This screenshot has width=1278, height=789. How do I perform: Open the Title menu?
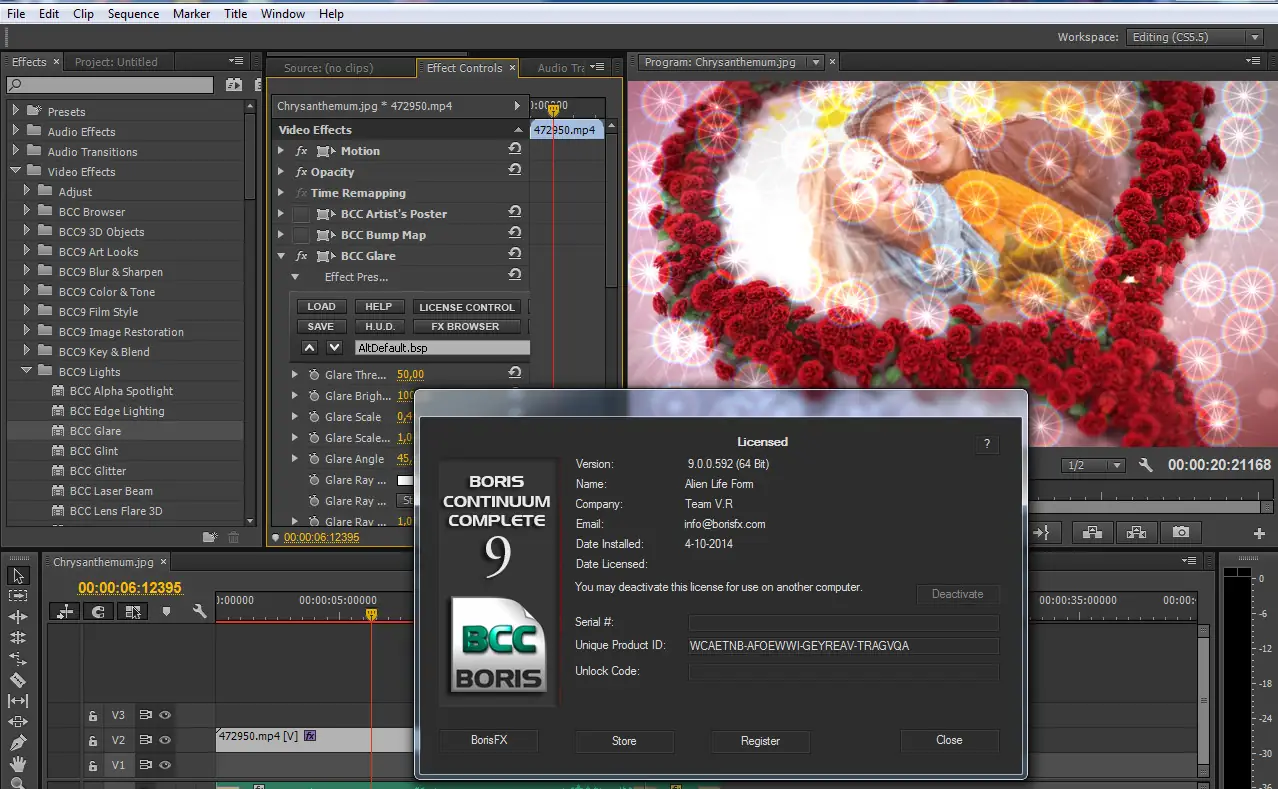pos(236,14)
